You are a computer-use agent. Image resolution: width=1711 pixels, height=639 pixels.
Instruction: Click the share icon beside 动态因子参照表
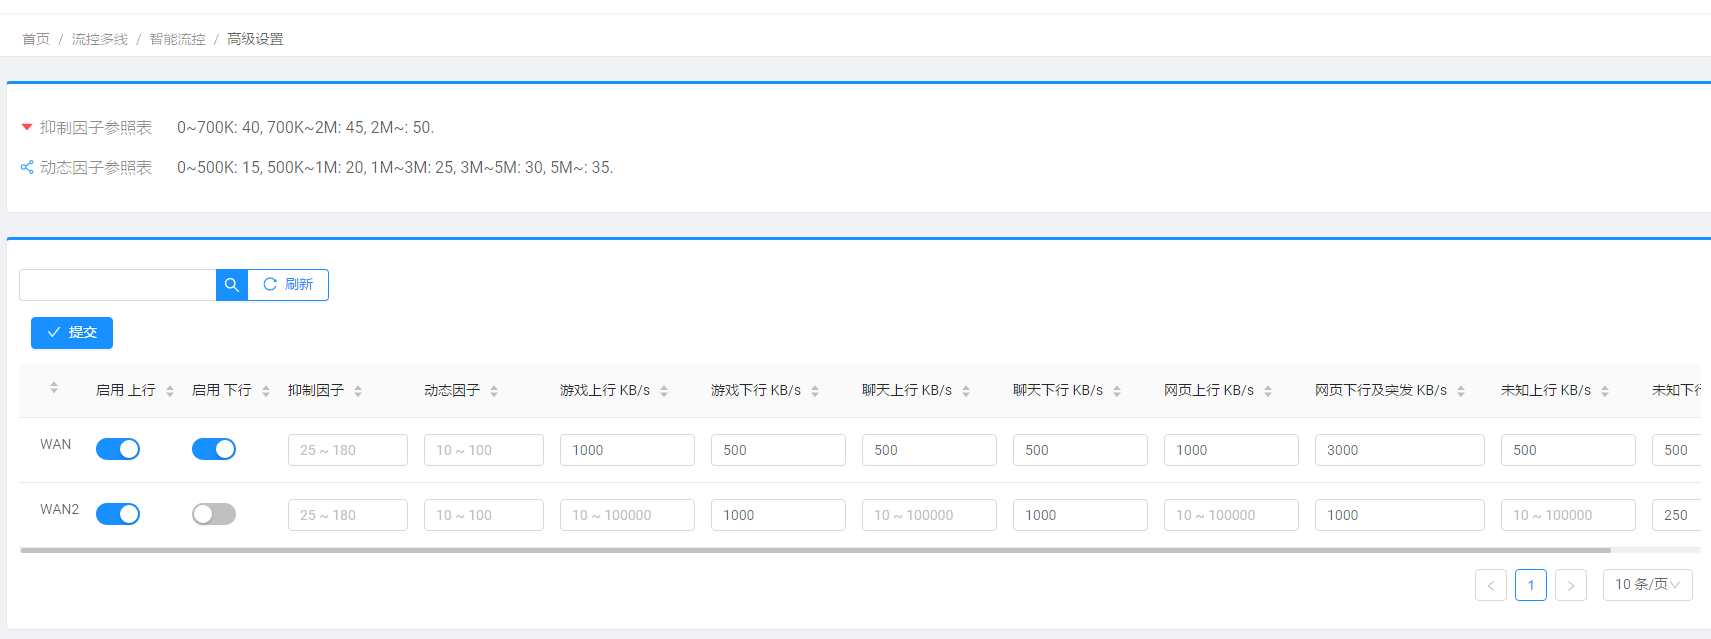point(27,167)
